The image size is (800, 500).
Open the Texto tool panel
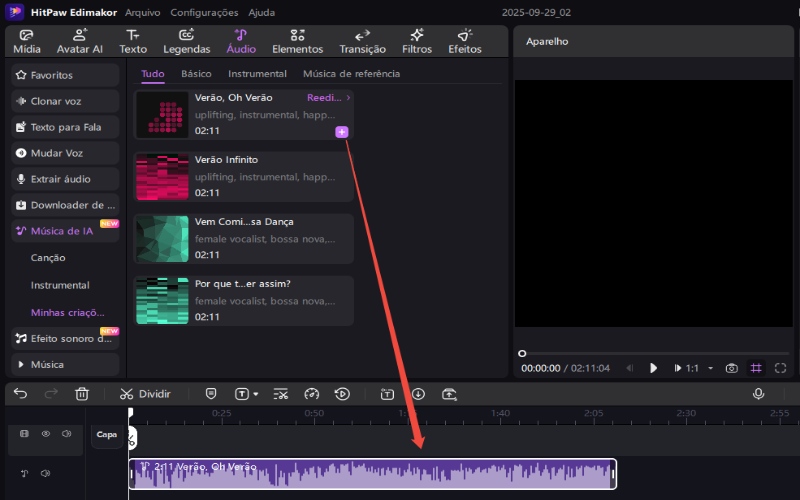133,42
